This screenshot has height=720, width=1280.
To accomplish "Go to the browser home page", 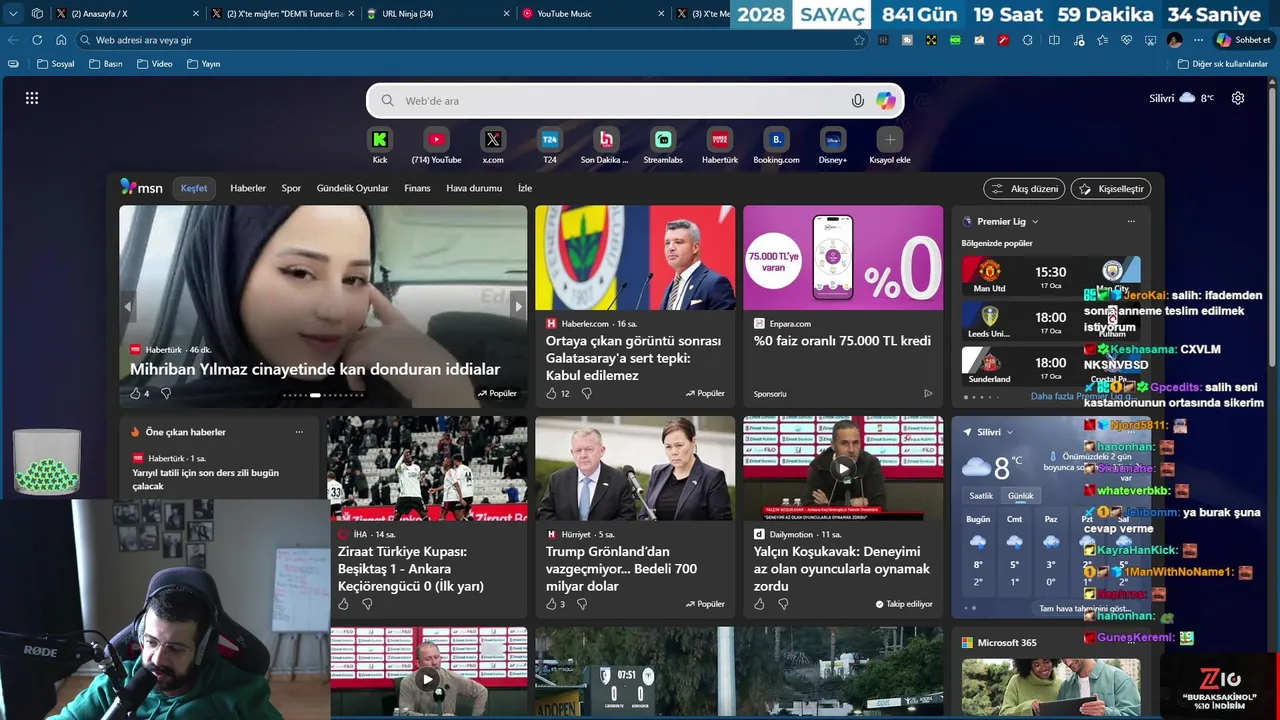I will point(61,40).
